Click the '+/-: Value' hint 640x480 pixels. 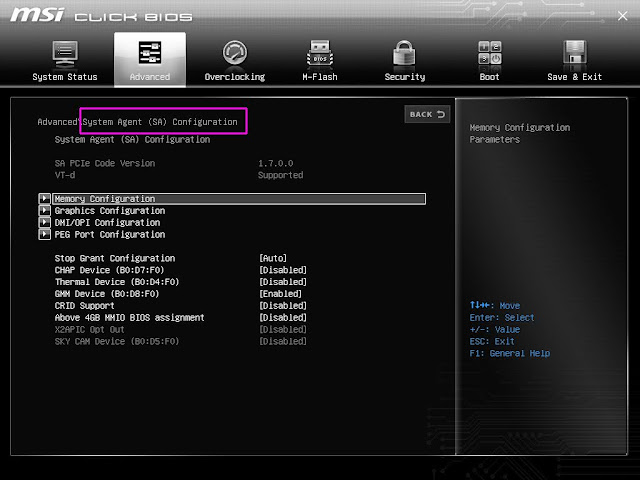(495, 329)
